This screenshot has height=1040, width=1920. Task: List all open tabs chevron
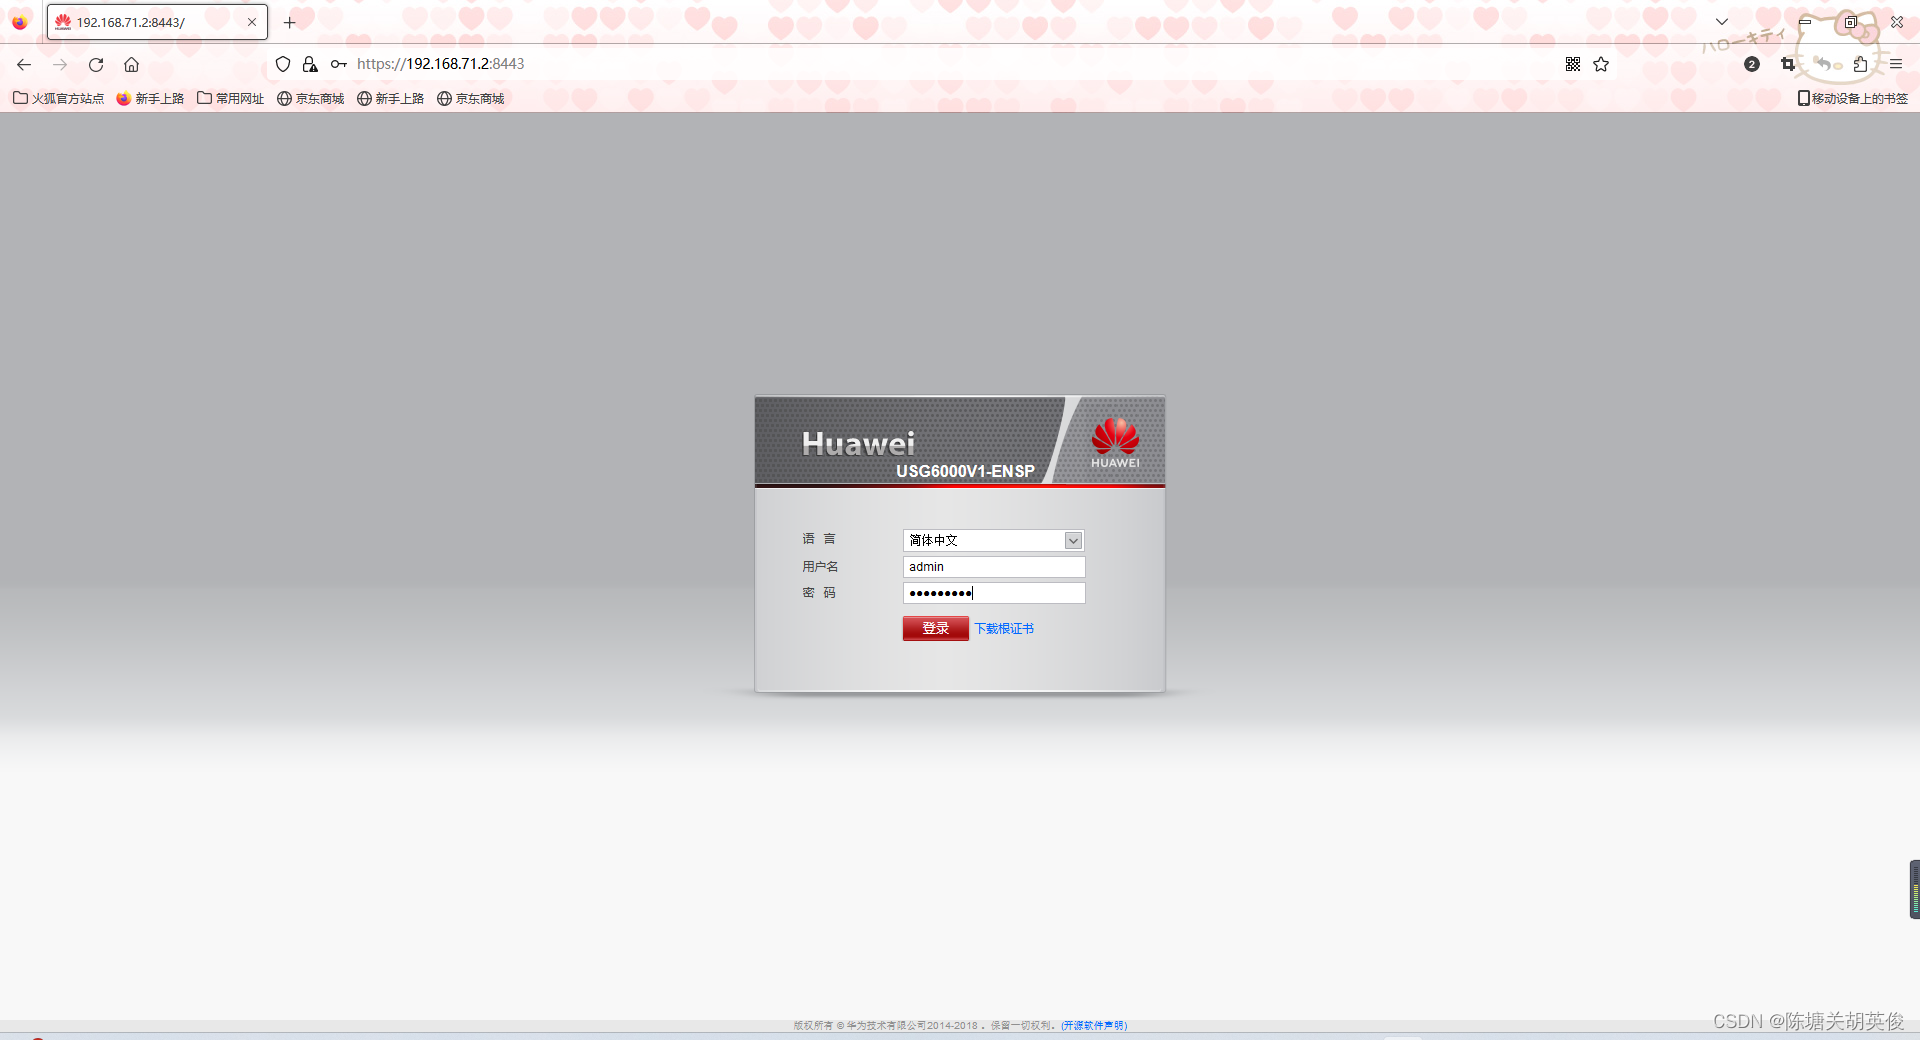1722,22
